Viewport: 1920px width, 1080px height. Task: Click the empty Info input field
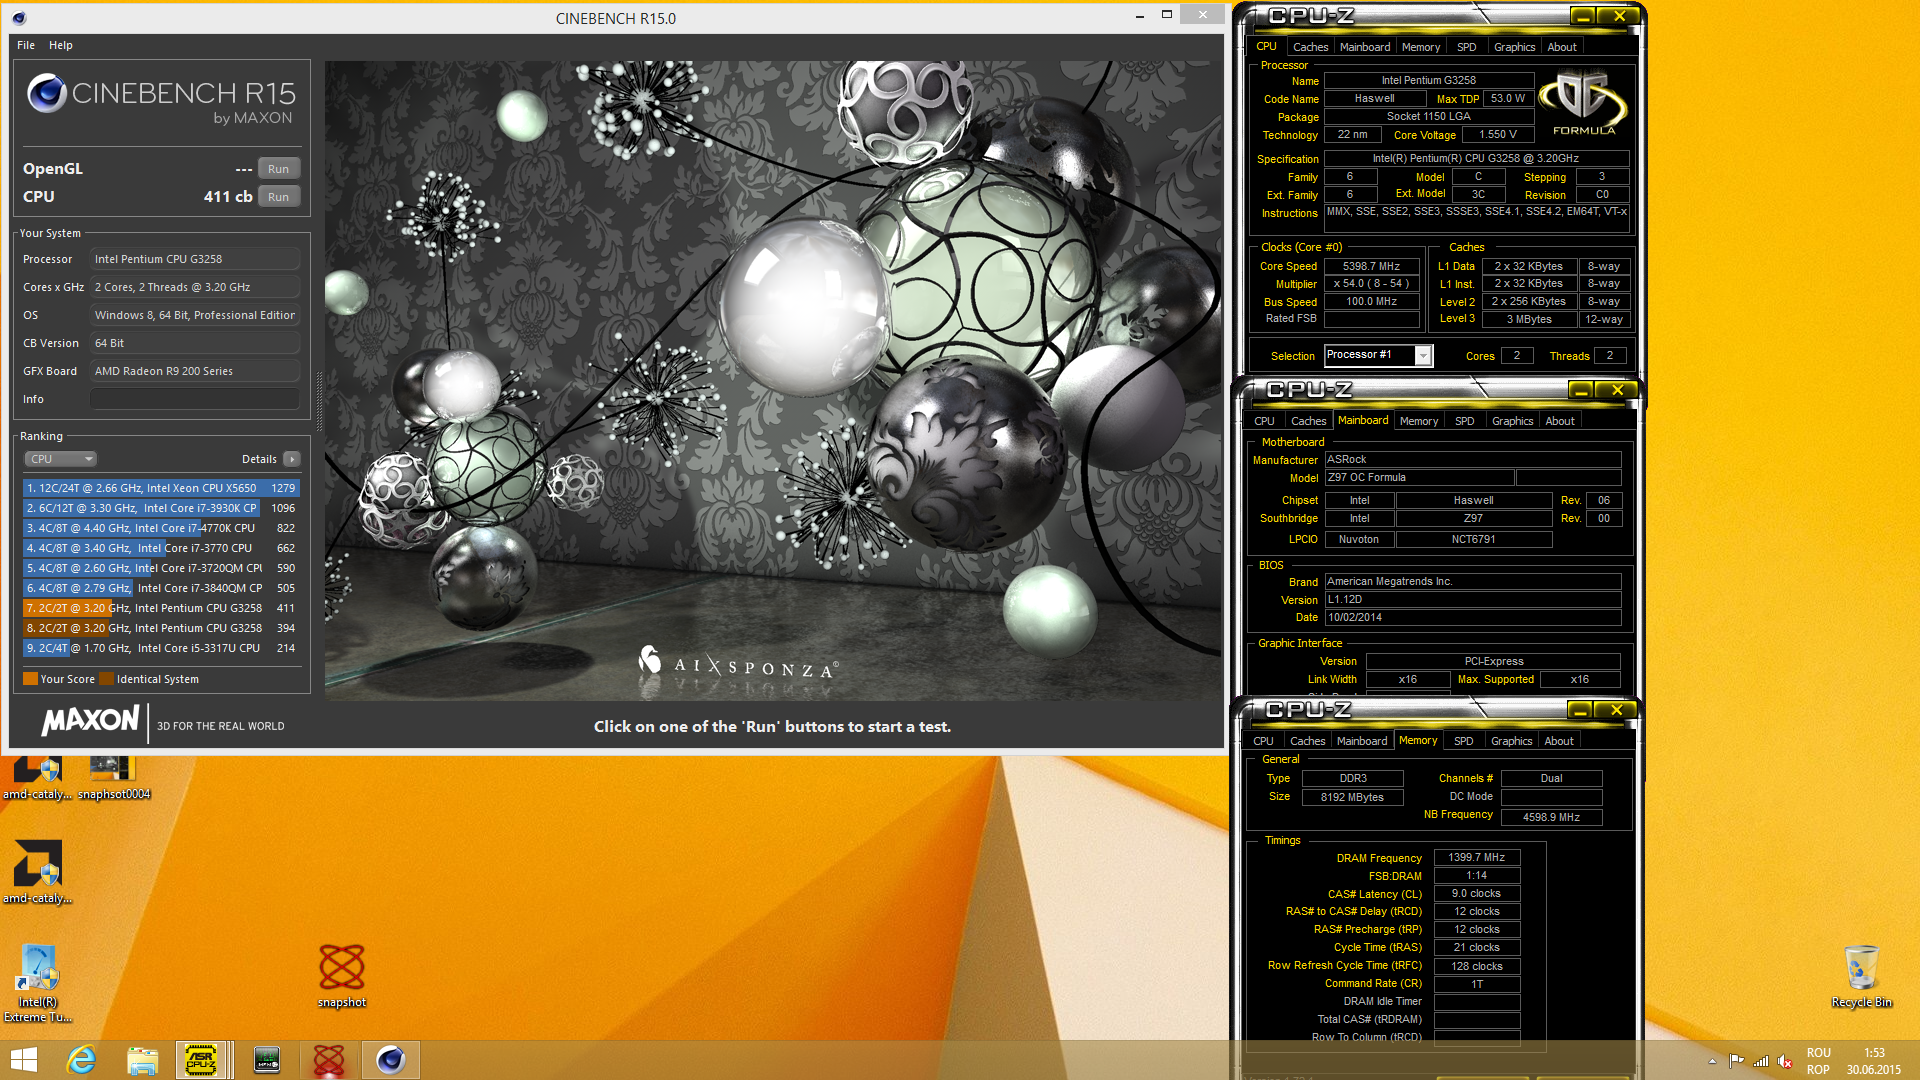point(195,399)
